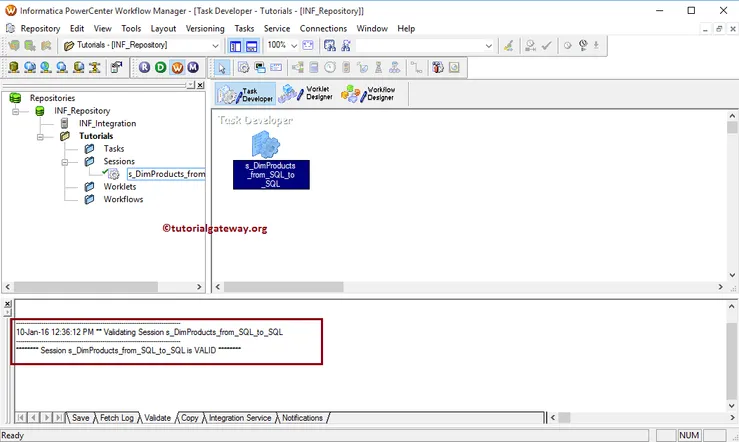The height and width of the screenshot is (442, 739).
Task: Switch to the Repository Manager via R icon
Action: 145,67
